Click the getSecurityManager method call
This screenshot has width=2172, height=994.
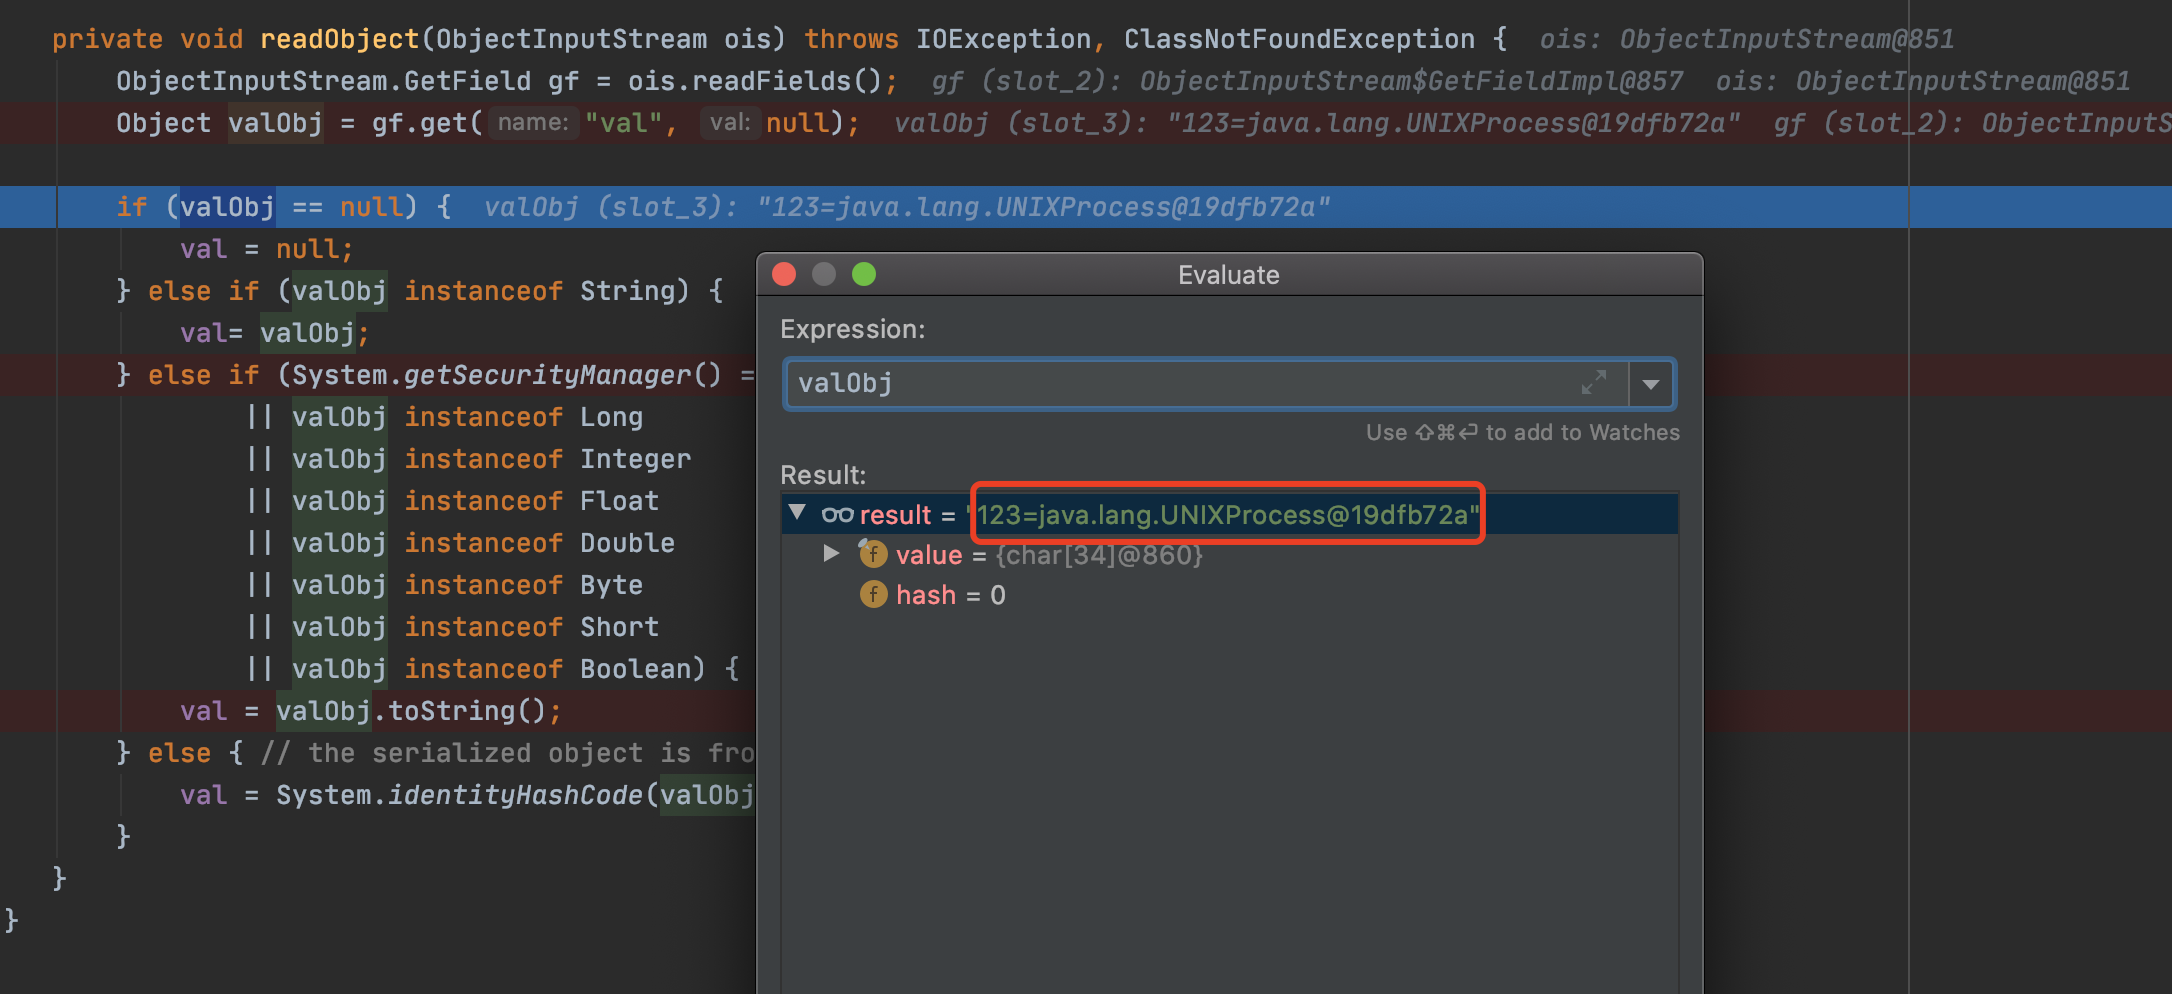546,375
